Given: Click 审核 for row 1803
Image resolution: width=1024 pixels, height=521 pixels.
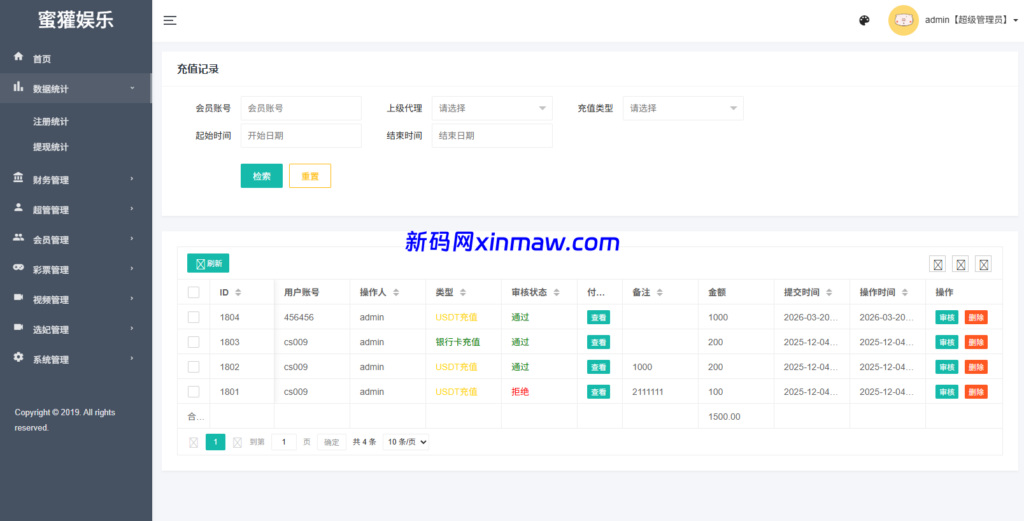Looking at the screenshot, I should (x=946, y=342).
